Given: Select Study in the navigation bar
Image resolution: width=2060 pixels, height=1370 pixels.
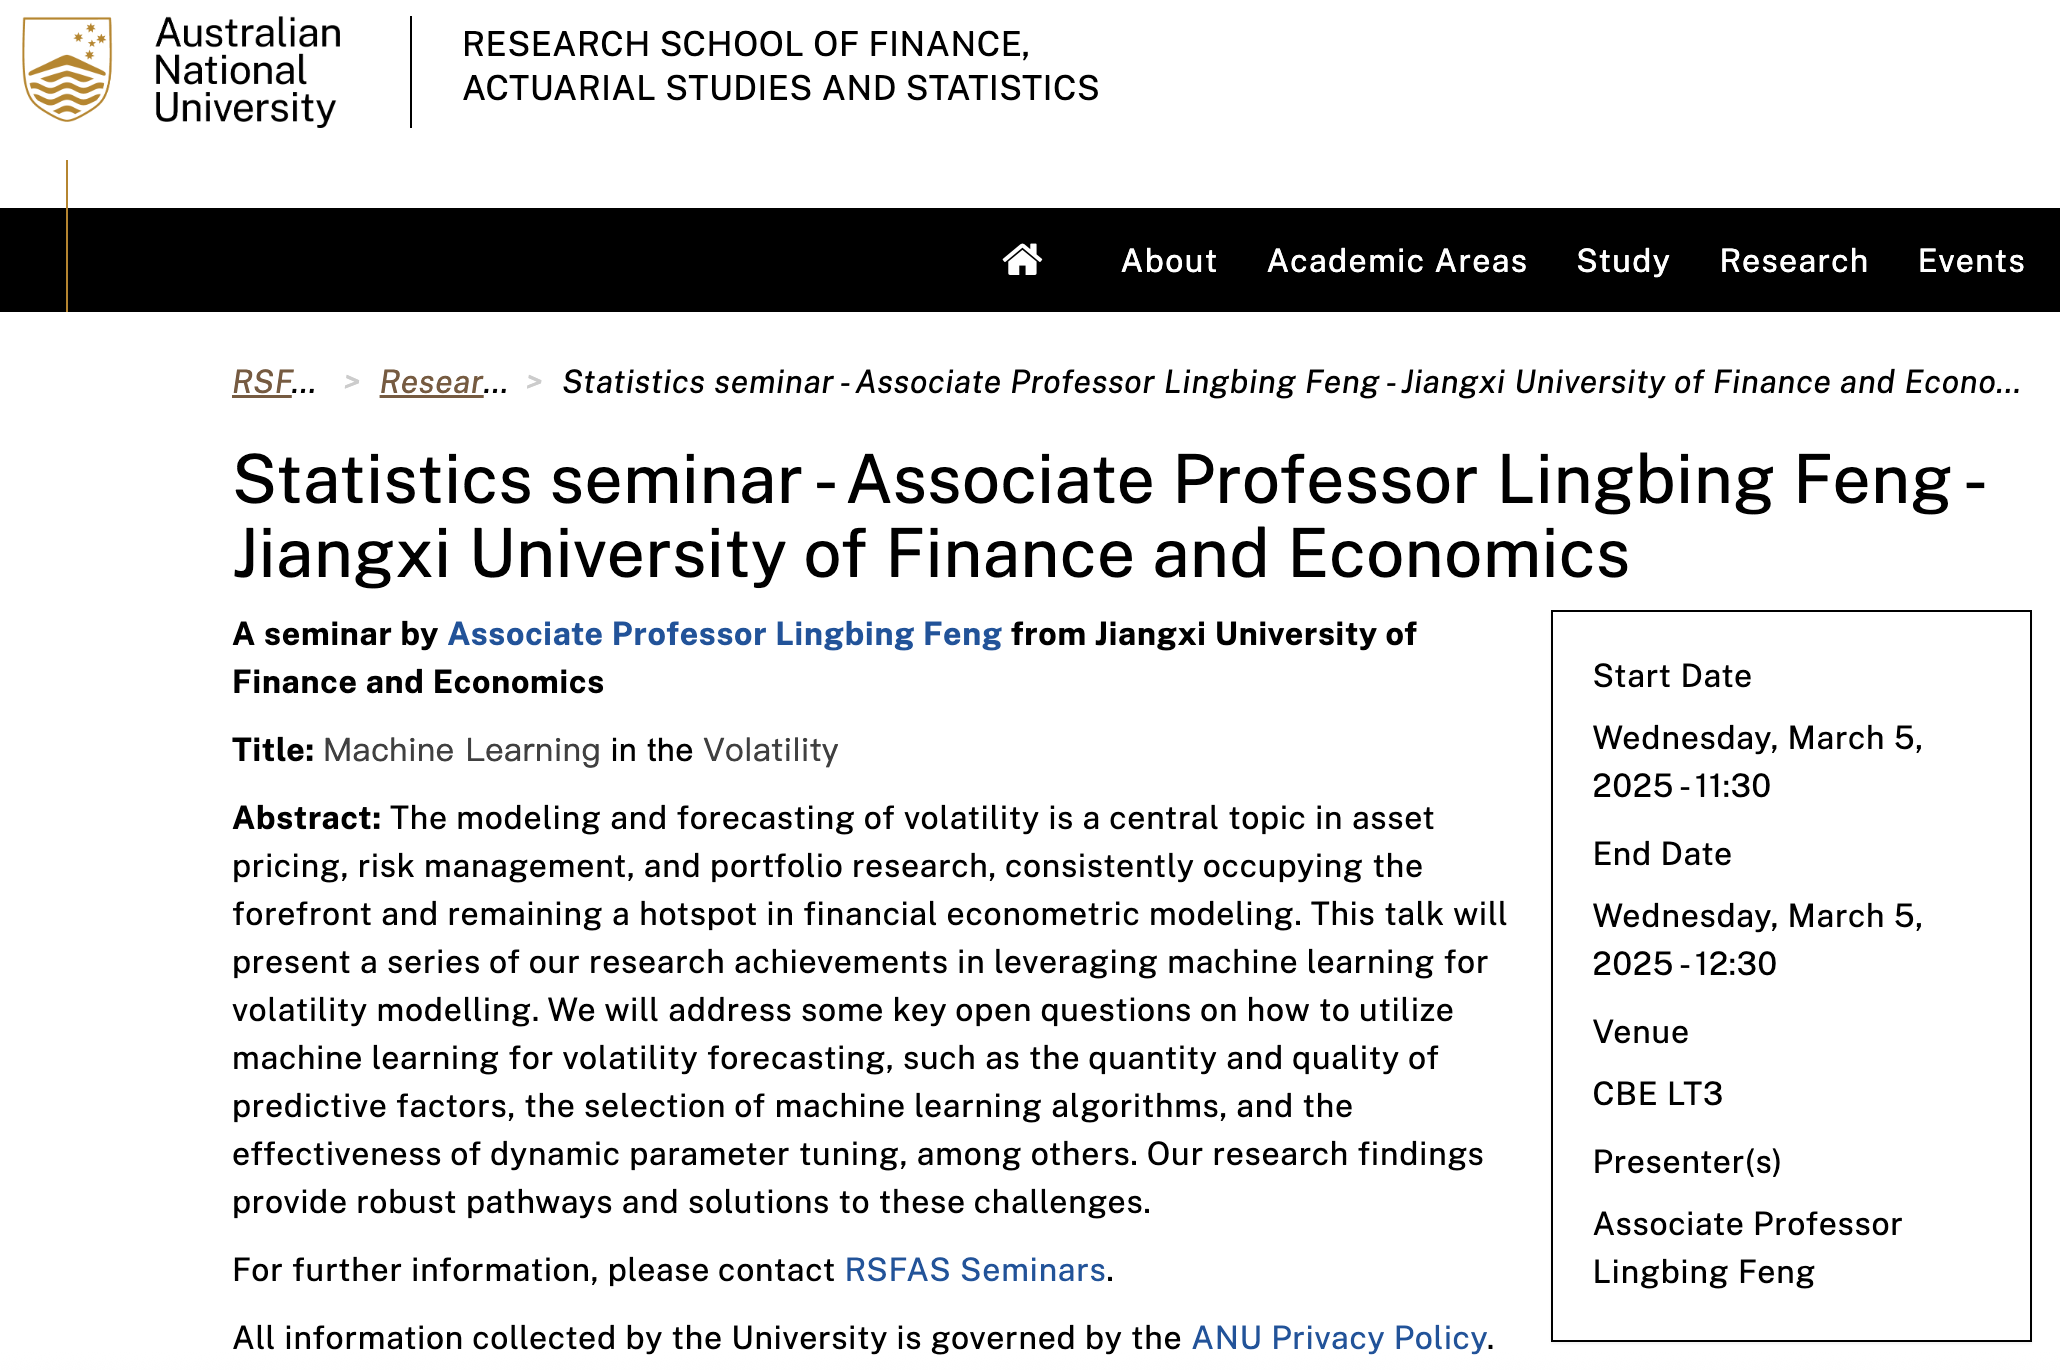Looking at the screenshot, I should (x=1622, y=261).
